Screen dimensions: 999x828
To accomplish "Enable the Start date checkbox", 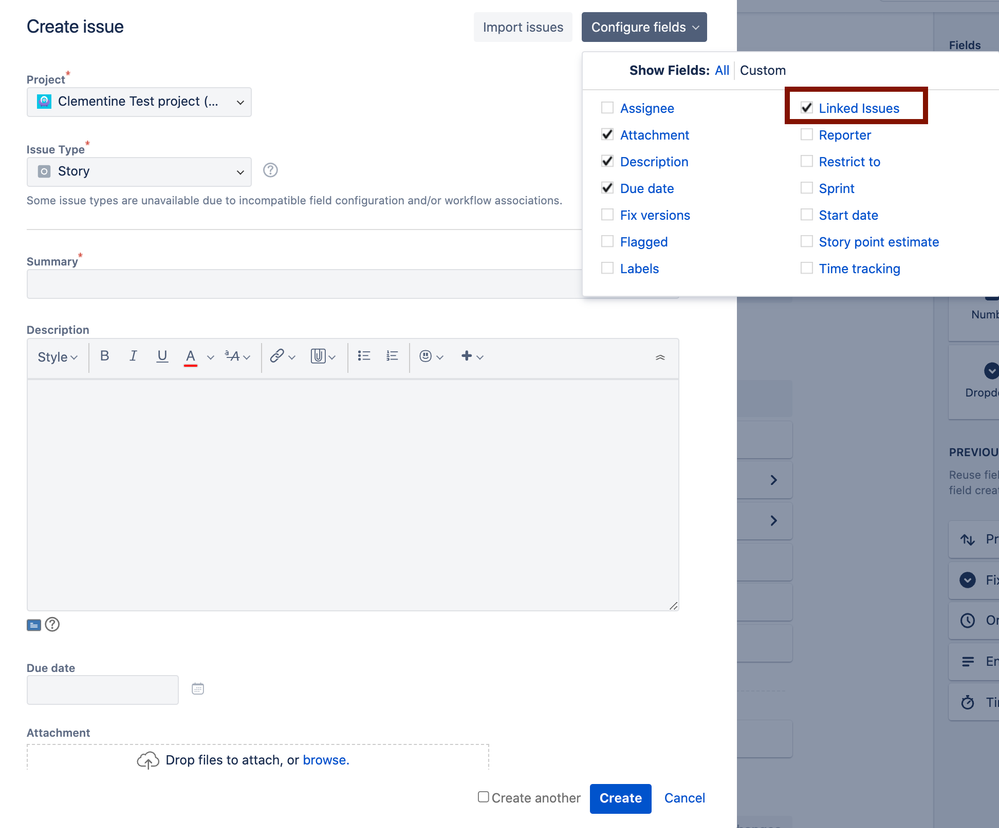I will click(807, 215).
